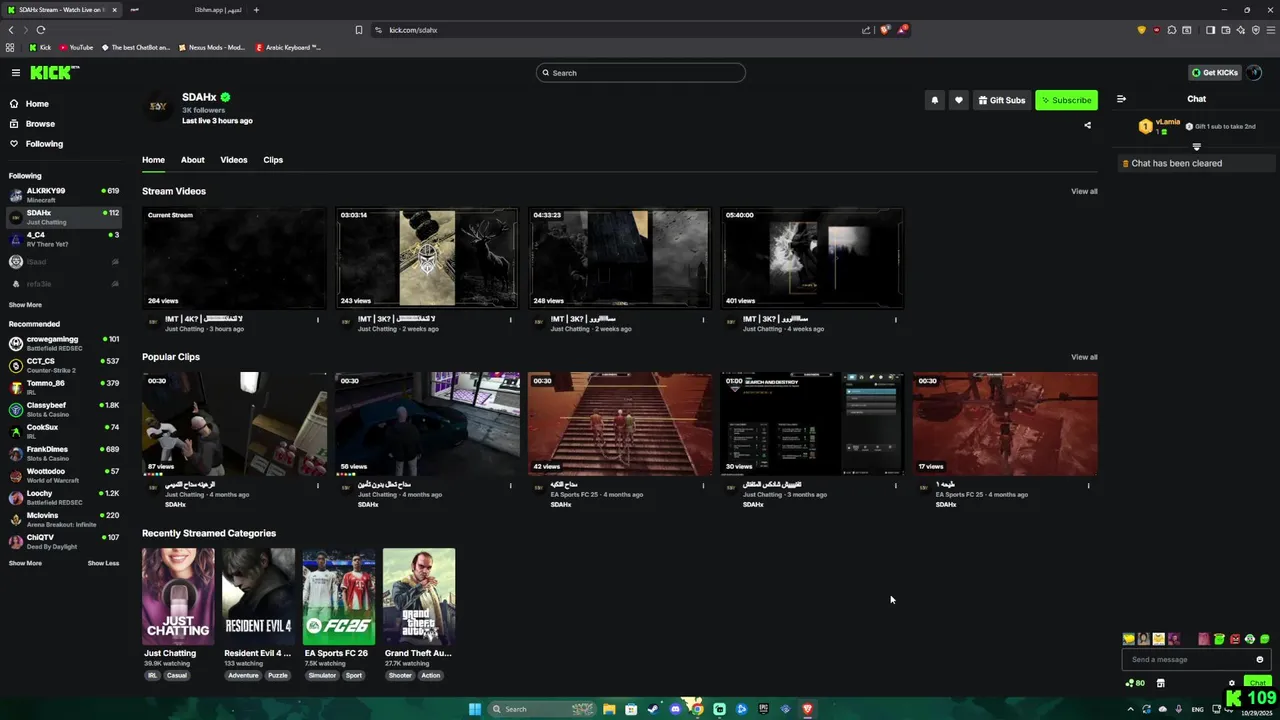Open the Grand Theft Auto category card
The image size is (1280, 720).
[x=419, y=596]
